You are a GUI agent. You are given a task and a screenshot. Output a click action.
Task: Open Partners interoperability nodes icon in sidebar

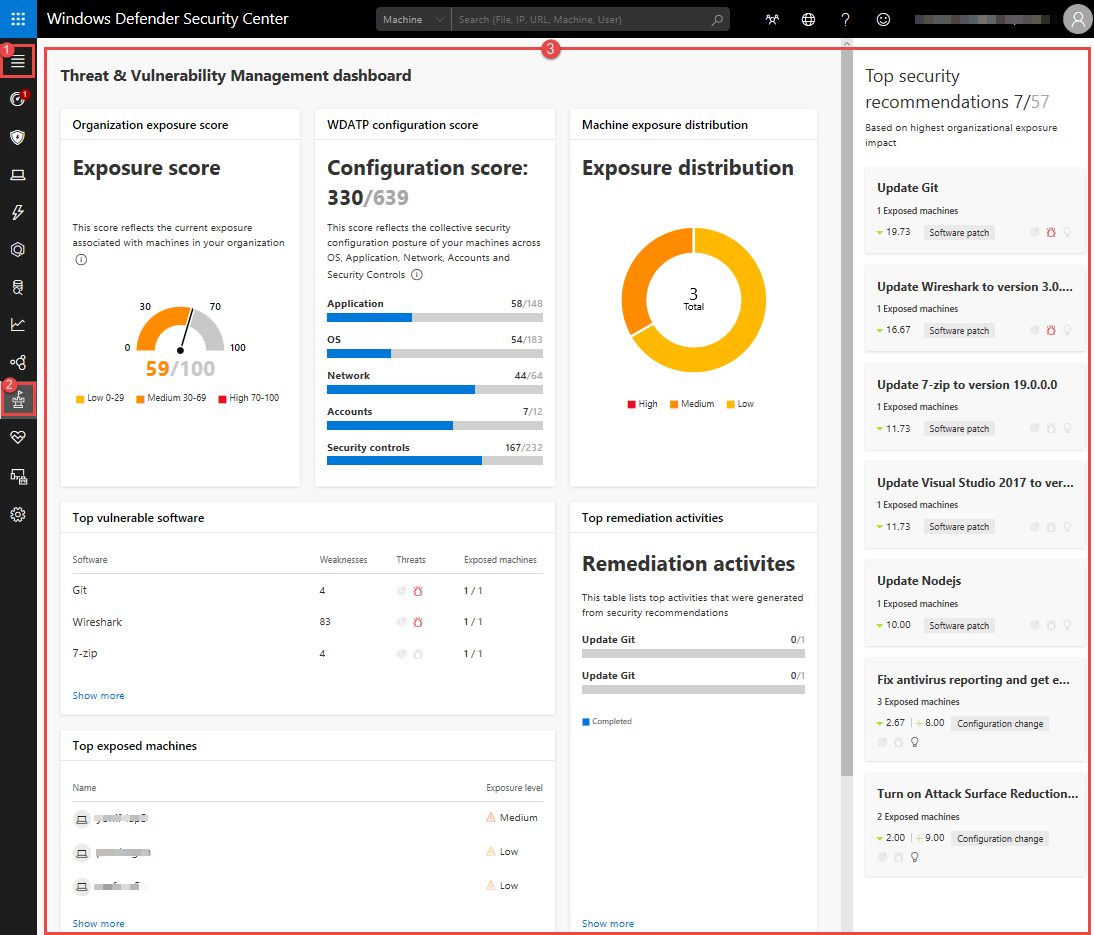[x=18, y=362]
